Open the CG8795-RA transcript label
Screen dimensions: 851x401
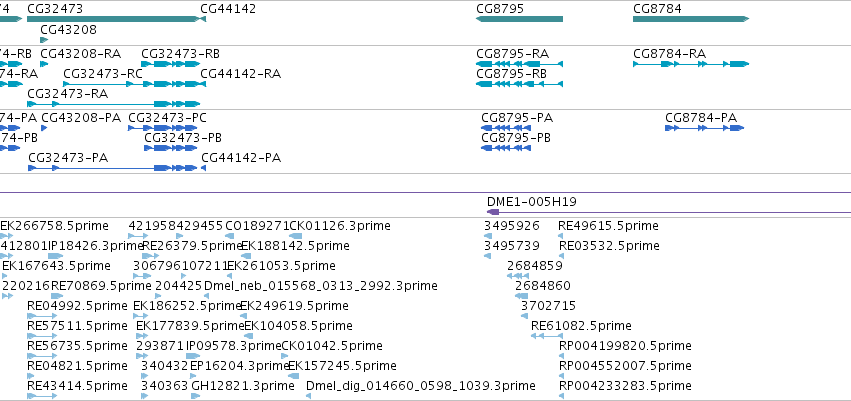[512, 54]
